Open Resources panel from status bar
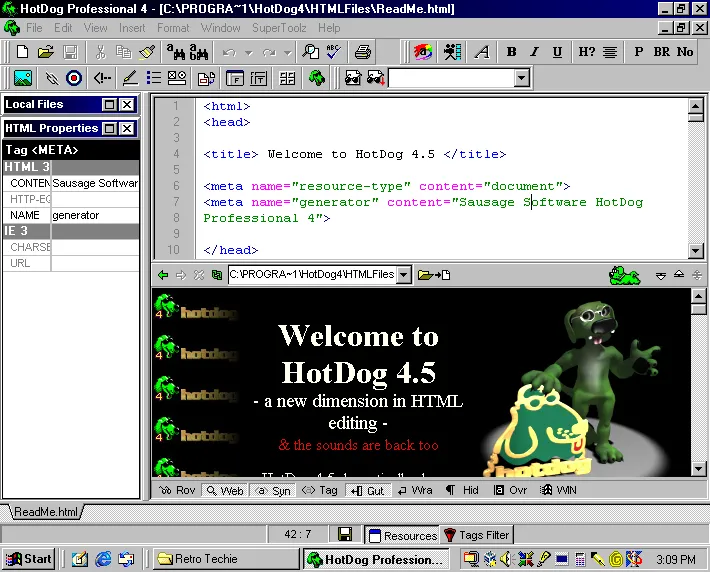 403,535
